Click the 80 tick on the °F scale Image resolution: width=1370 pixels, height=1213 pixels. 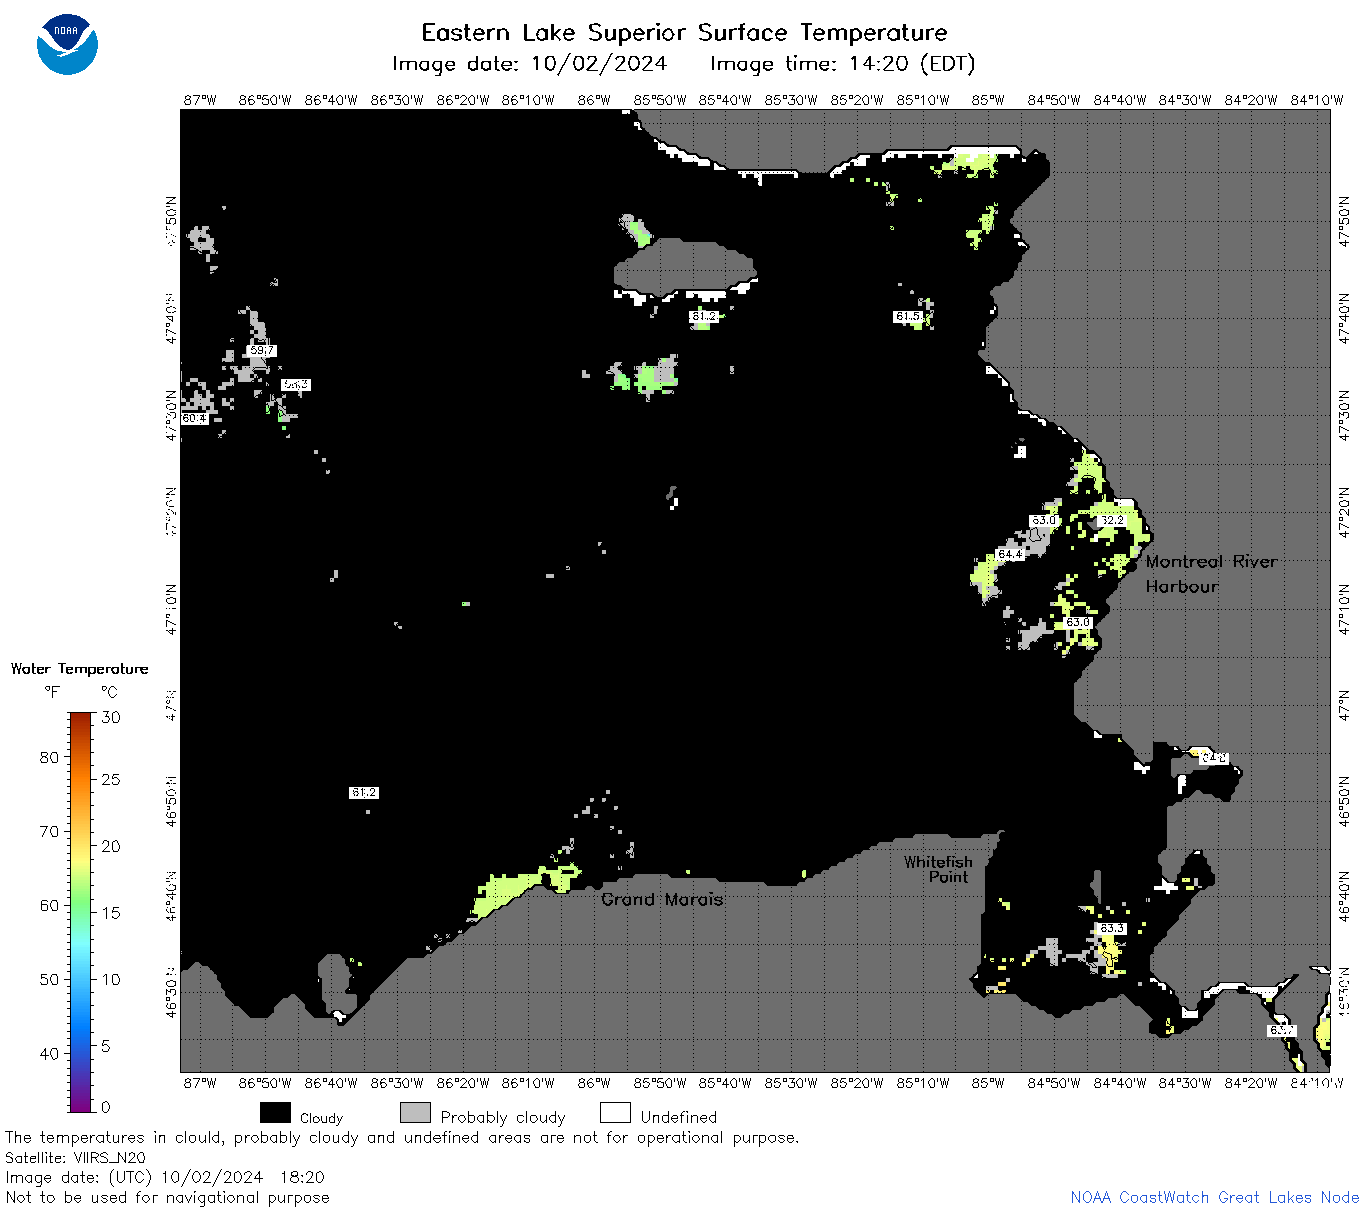[x=49, y=757]
